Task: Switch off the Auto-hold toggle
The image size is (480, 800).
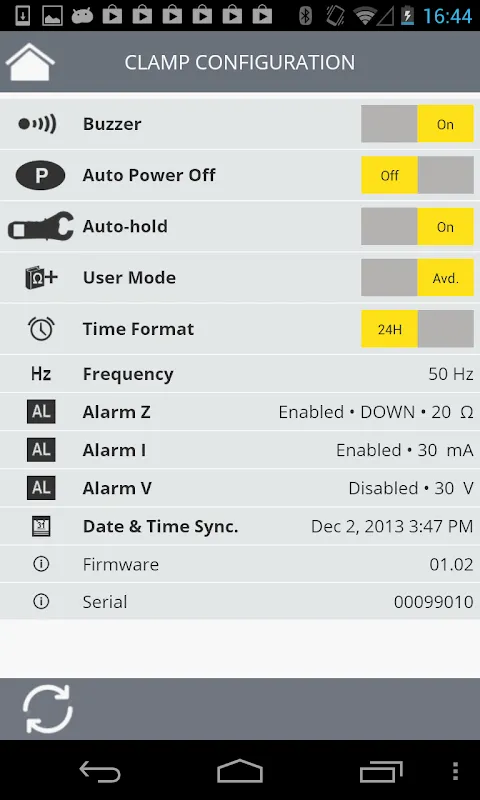Action: point(417,227)
